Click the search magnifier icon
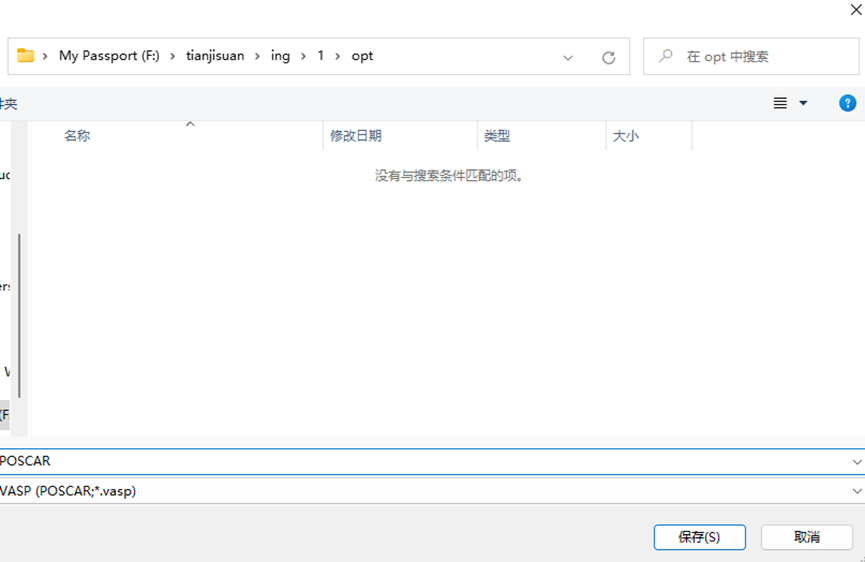This screenshot has width=865, height=562. [x=666, y=55]
